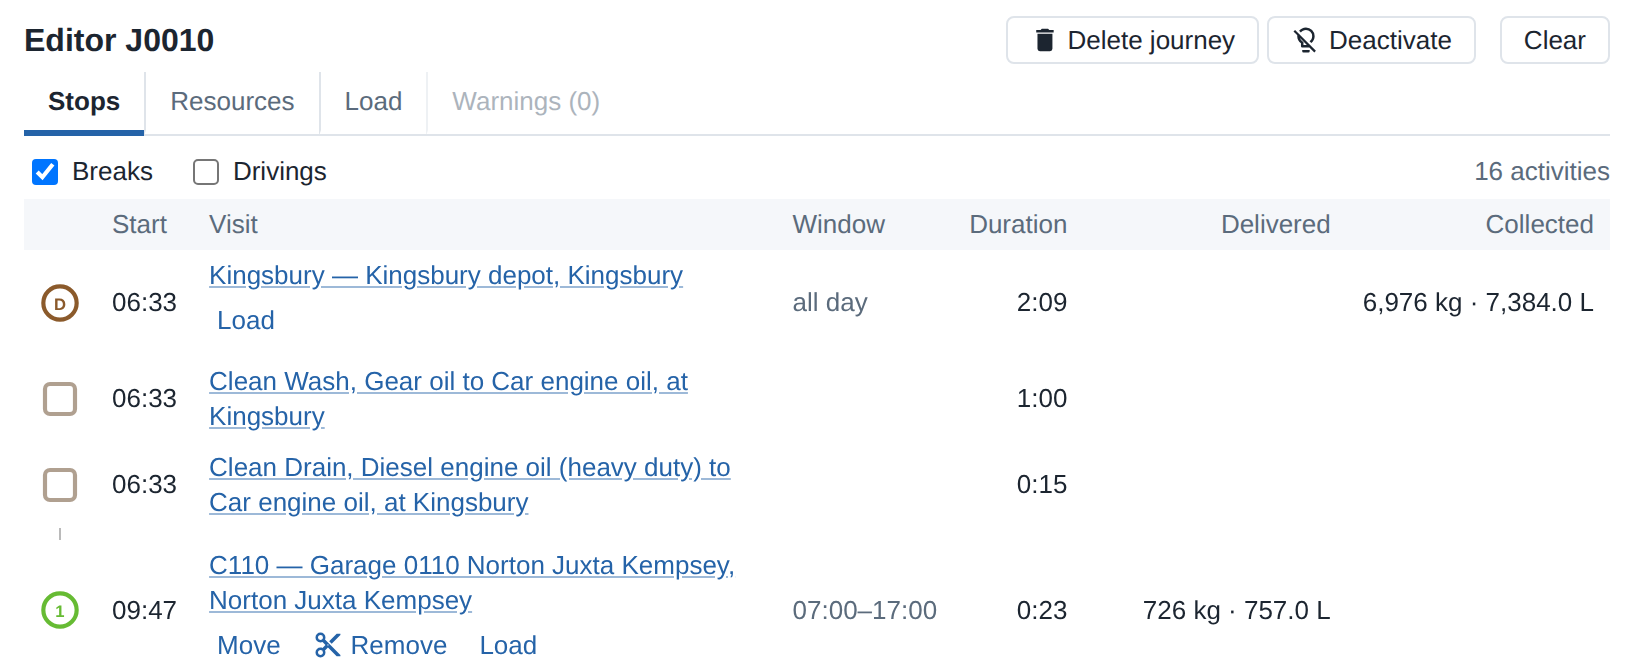Switch to the Stops tab
Viewport: 1634px width, 670px height.
(x=84, y=102)
